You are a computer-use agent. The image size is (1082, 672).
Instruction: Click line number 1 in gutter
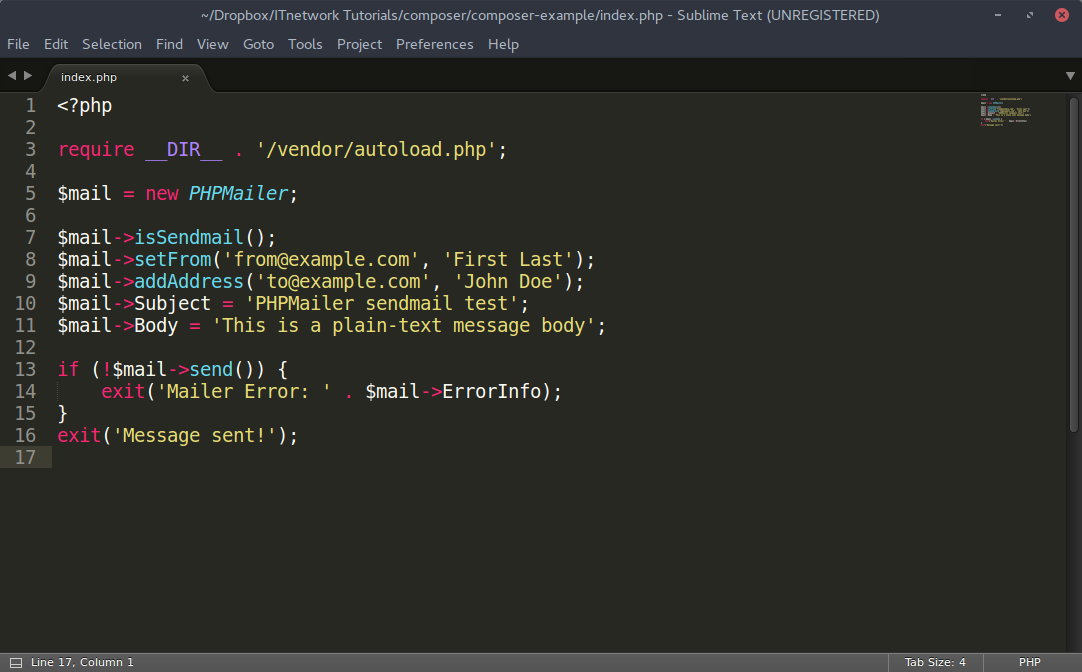coord(30,106)
